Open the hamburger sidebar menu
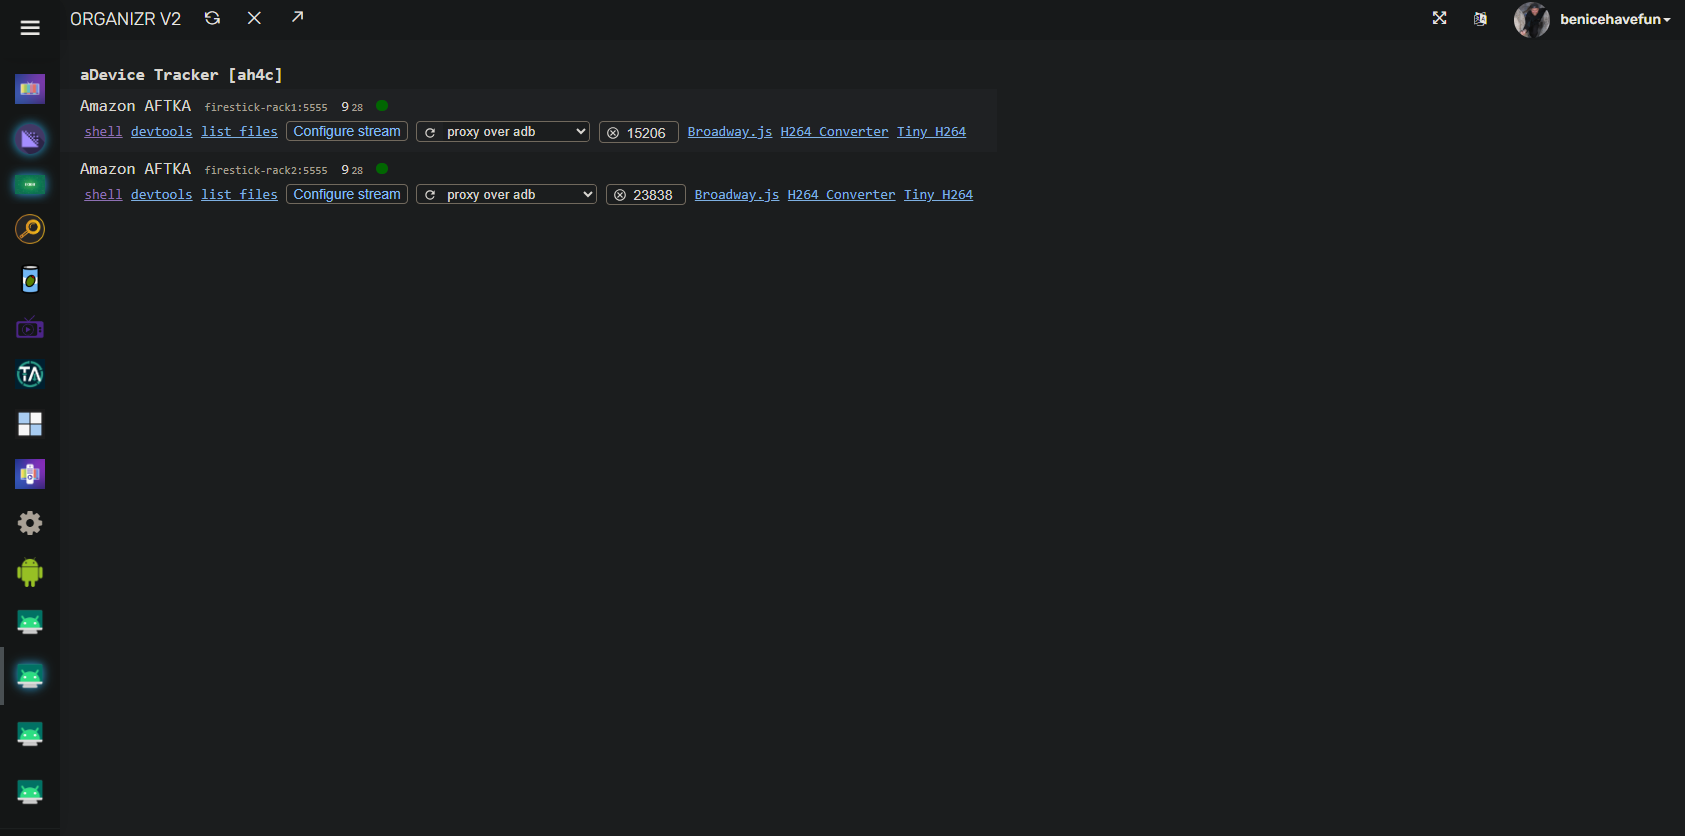1685x836 pixels. click(x=30, y=28)
